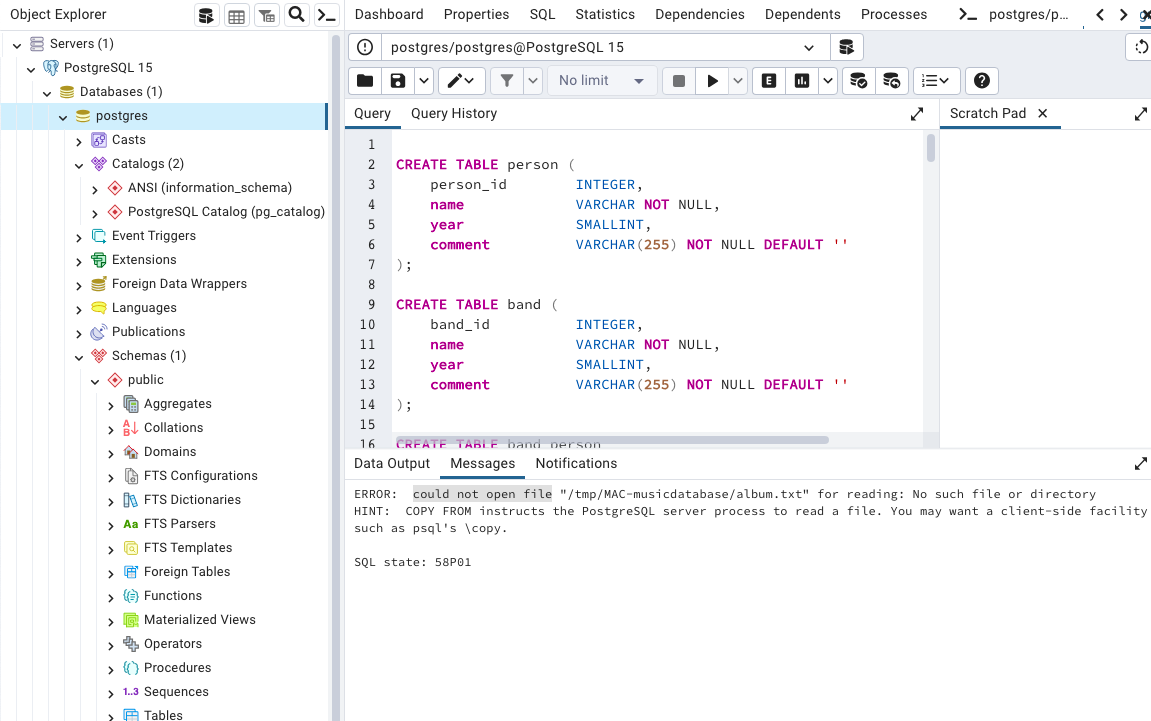Open the postgres/postgres@PostgreSQL 15 connection dropdown

click(x=808, y=47)
